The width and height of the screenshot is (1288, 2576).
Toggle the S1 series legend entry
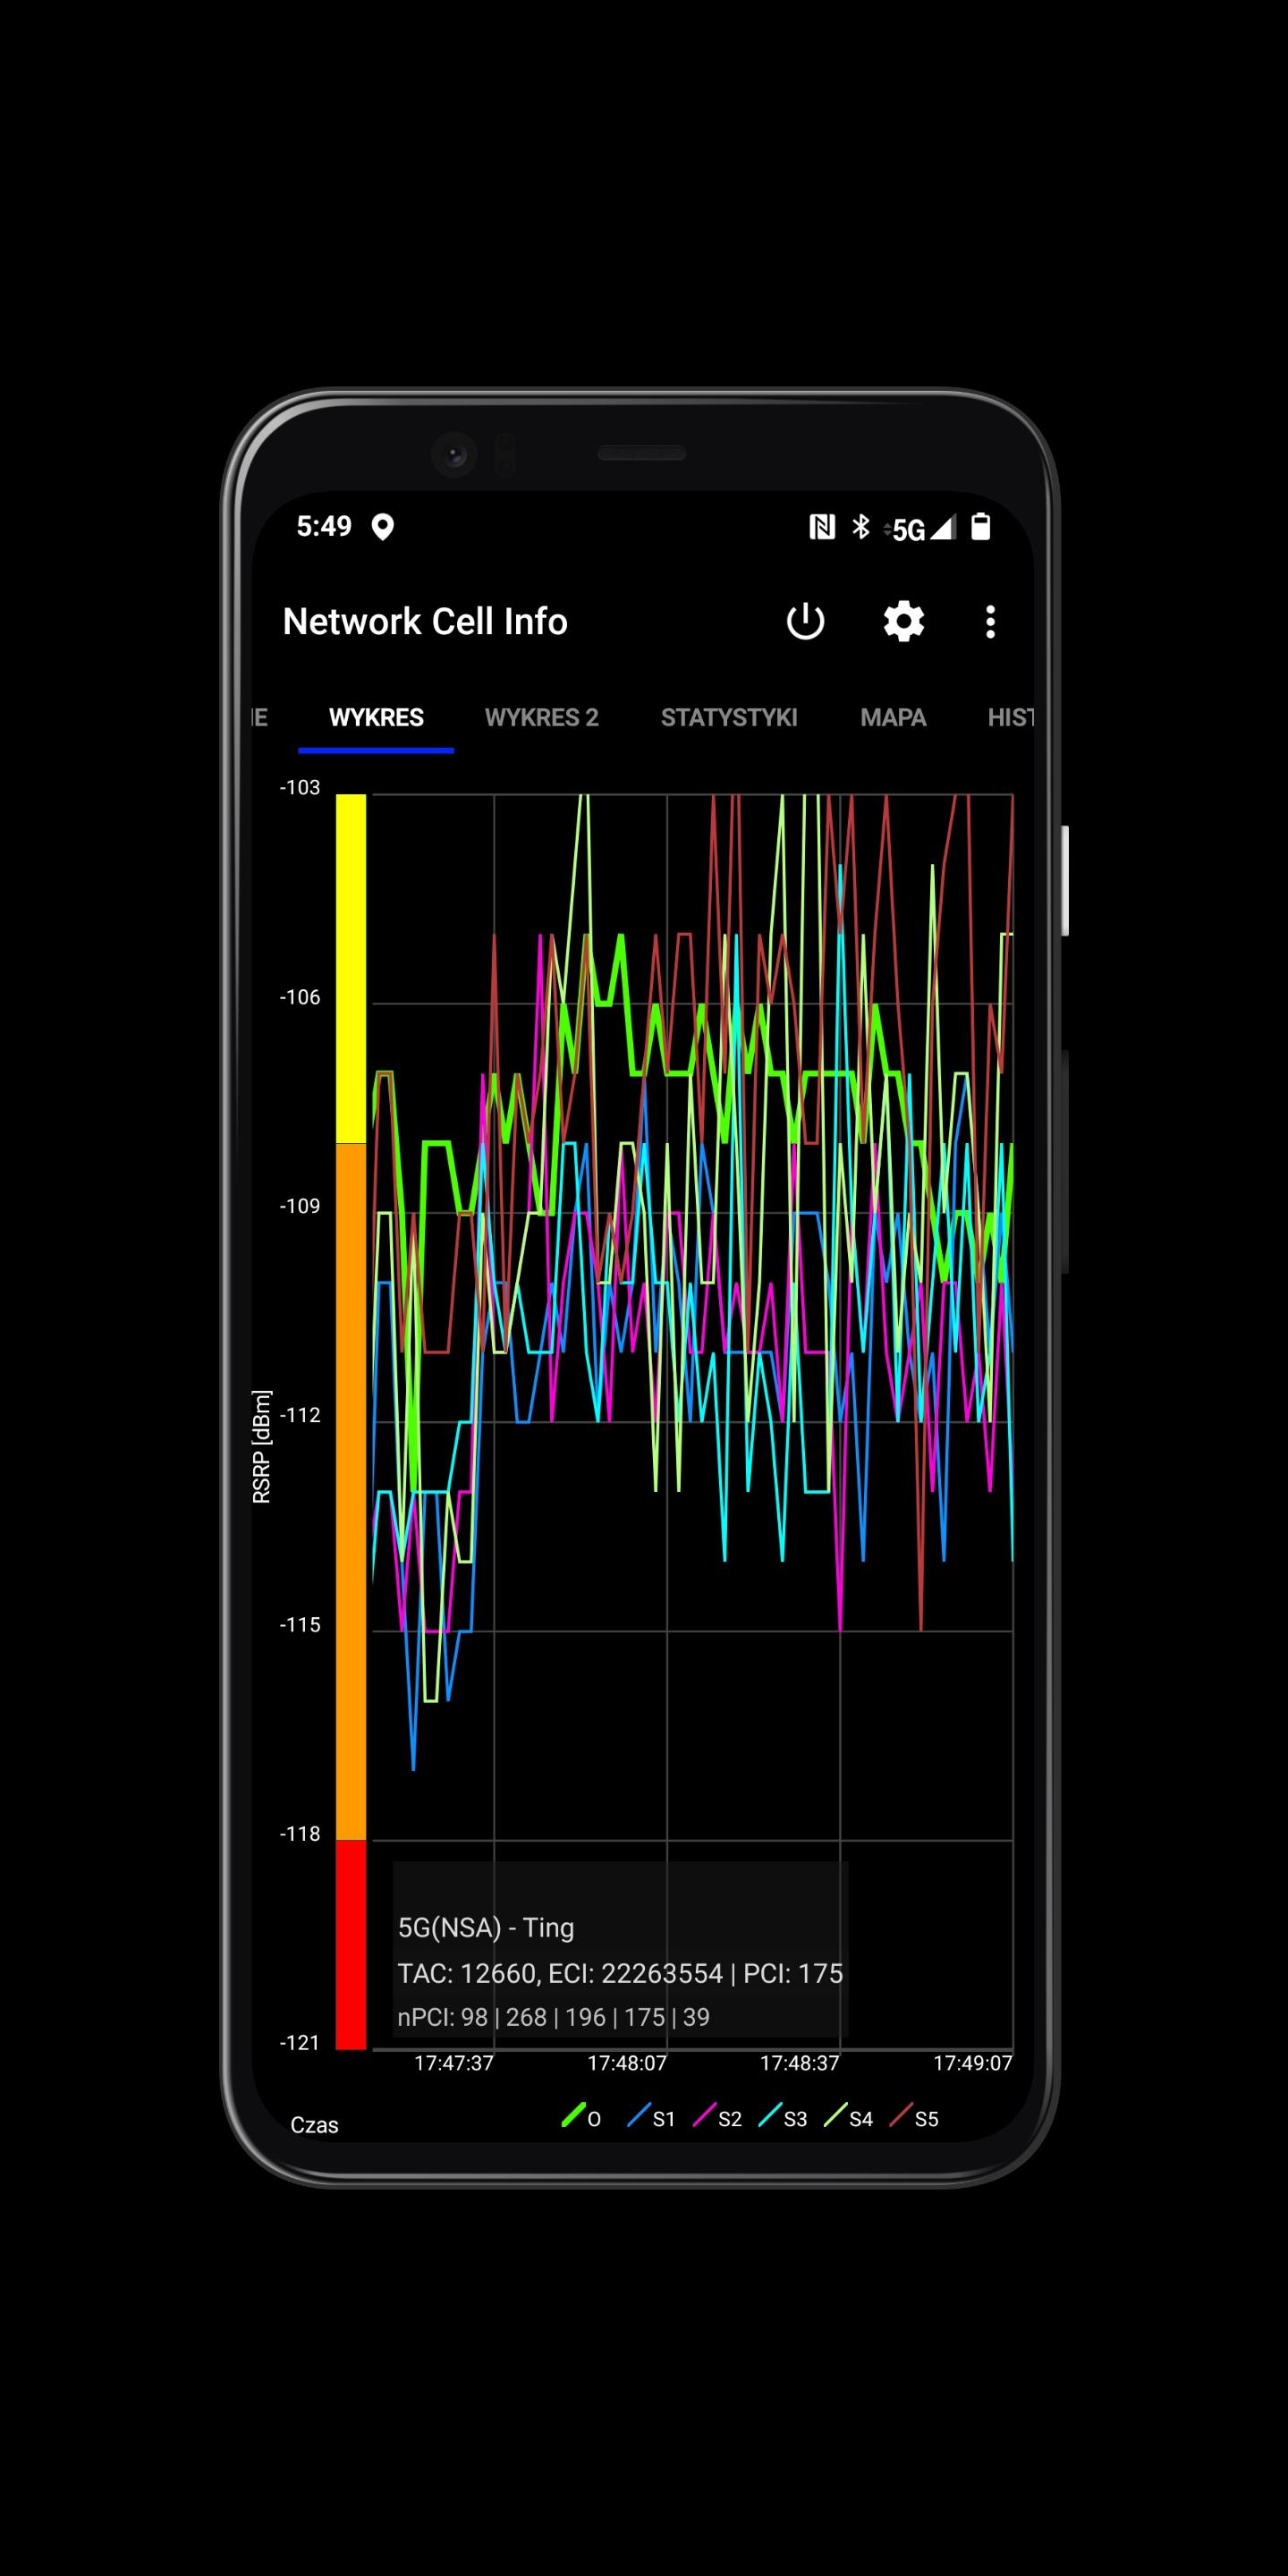tap(651, 2118)
